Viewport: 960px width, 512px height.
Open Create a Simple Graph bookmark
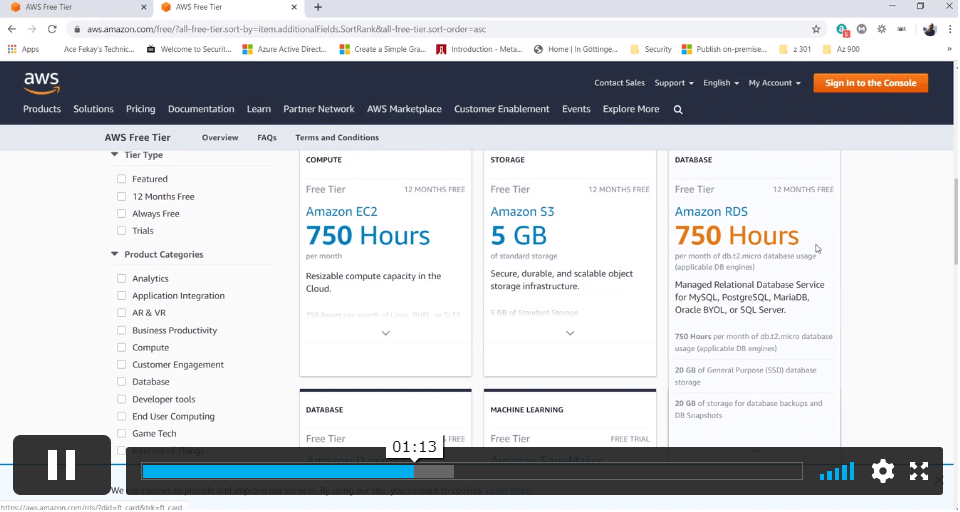(383, 49)
